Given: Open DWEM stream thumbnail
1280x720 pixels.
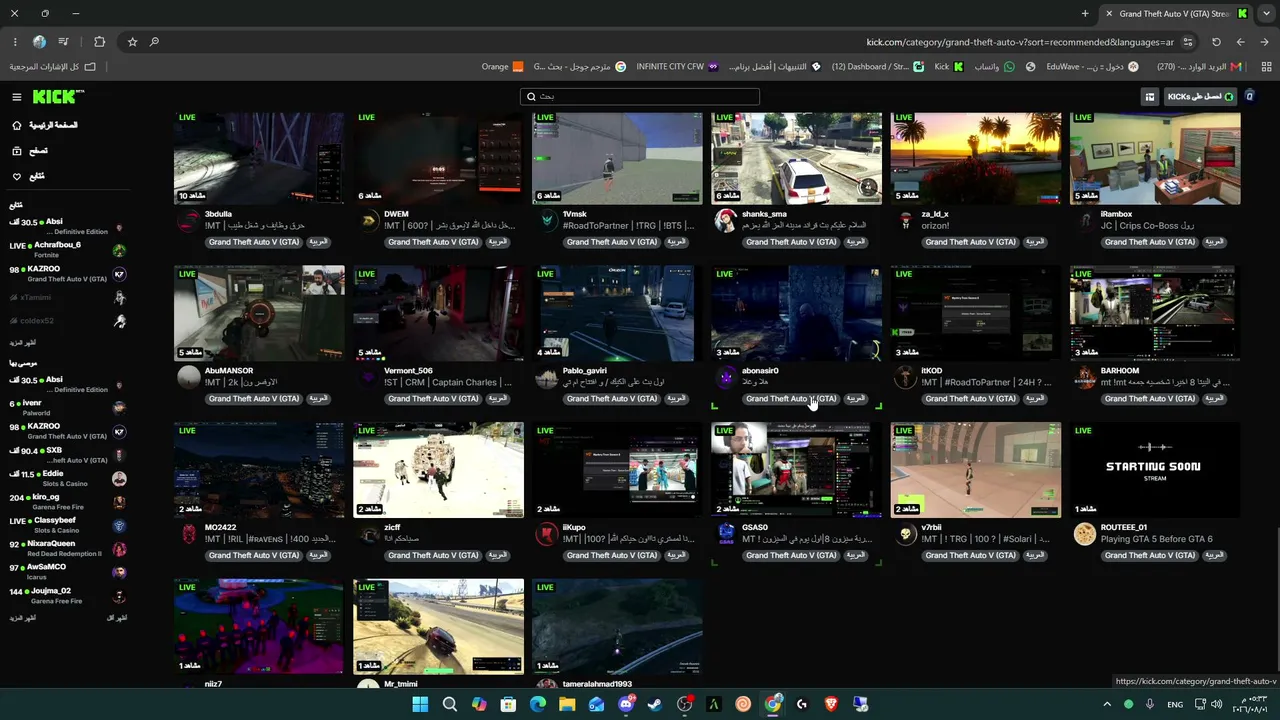Looking at the screenshot, I should (438, 158).
